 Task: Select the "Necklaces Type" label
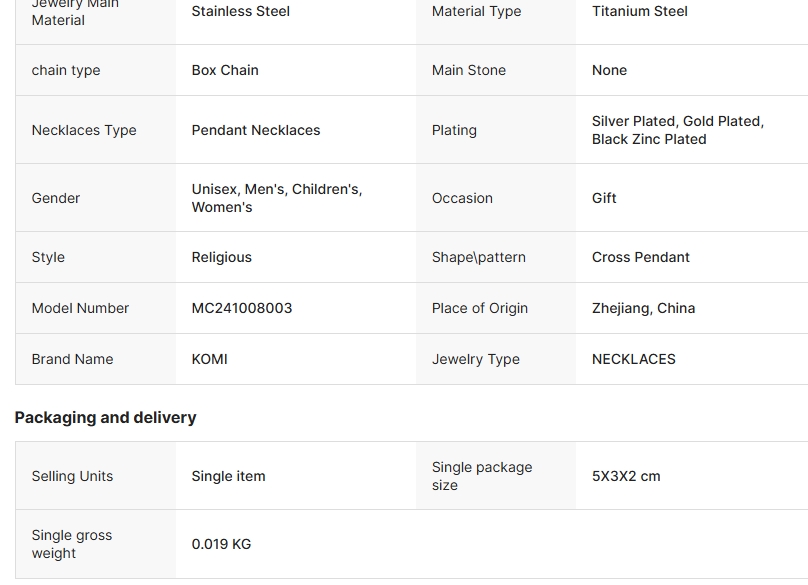pyautogui.click(x=84, y=130)
